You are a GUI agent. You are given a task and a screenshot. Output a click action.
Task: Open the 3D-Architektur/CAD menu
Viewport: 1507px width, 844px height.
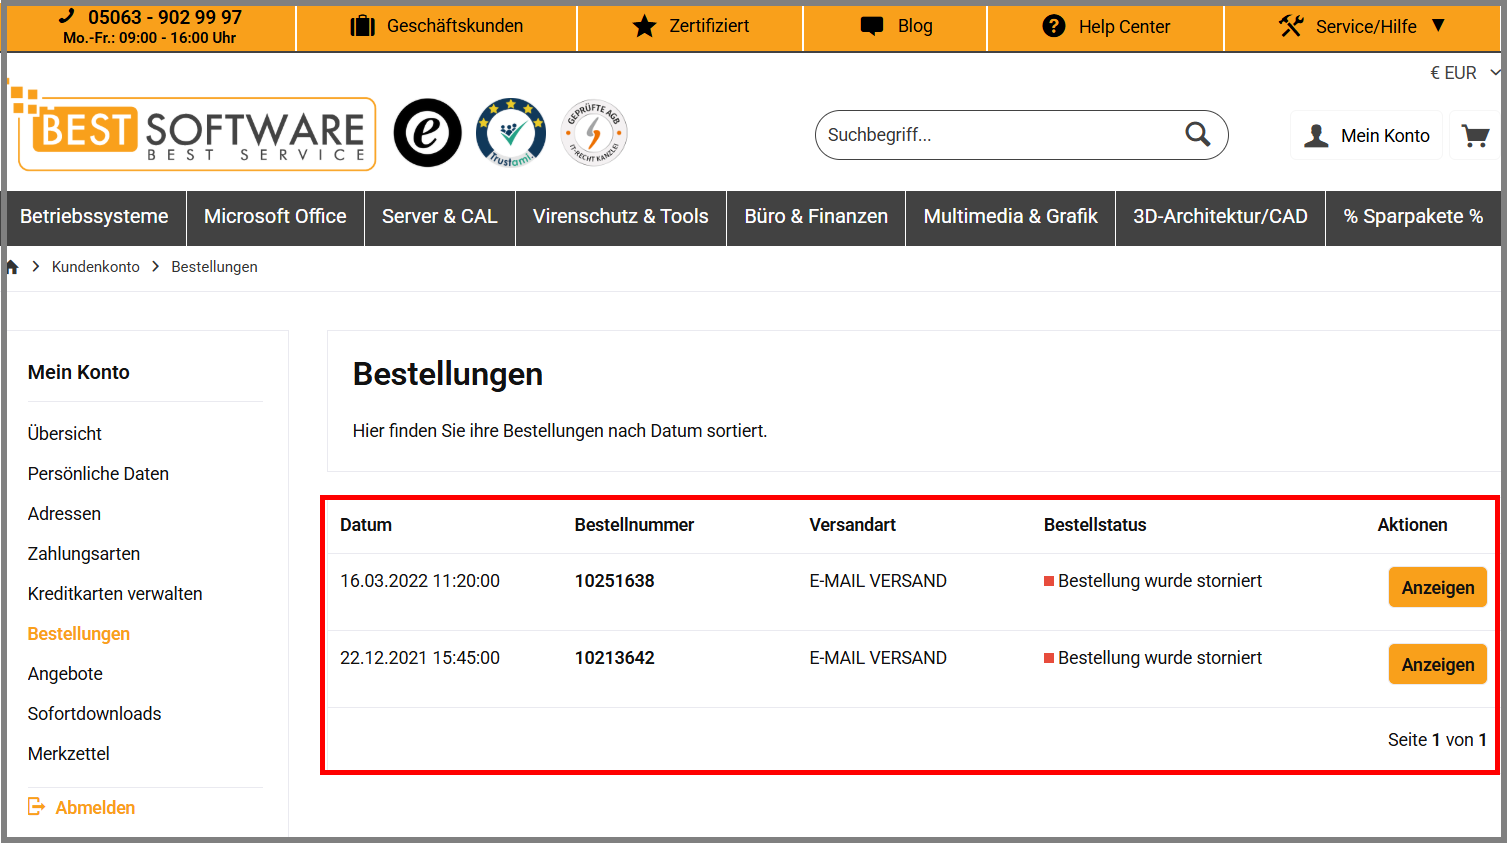click(x=1220, y=217)
